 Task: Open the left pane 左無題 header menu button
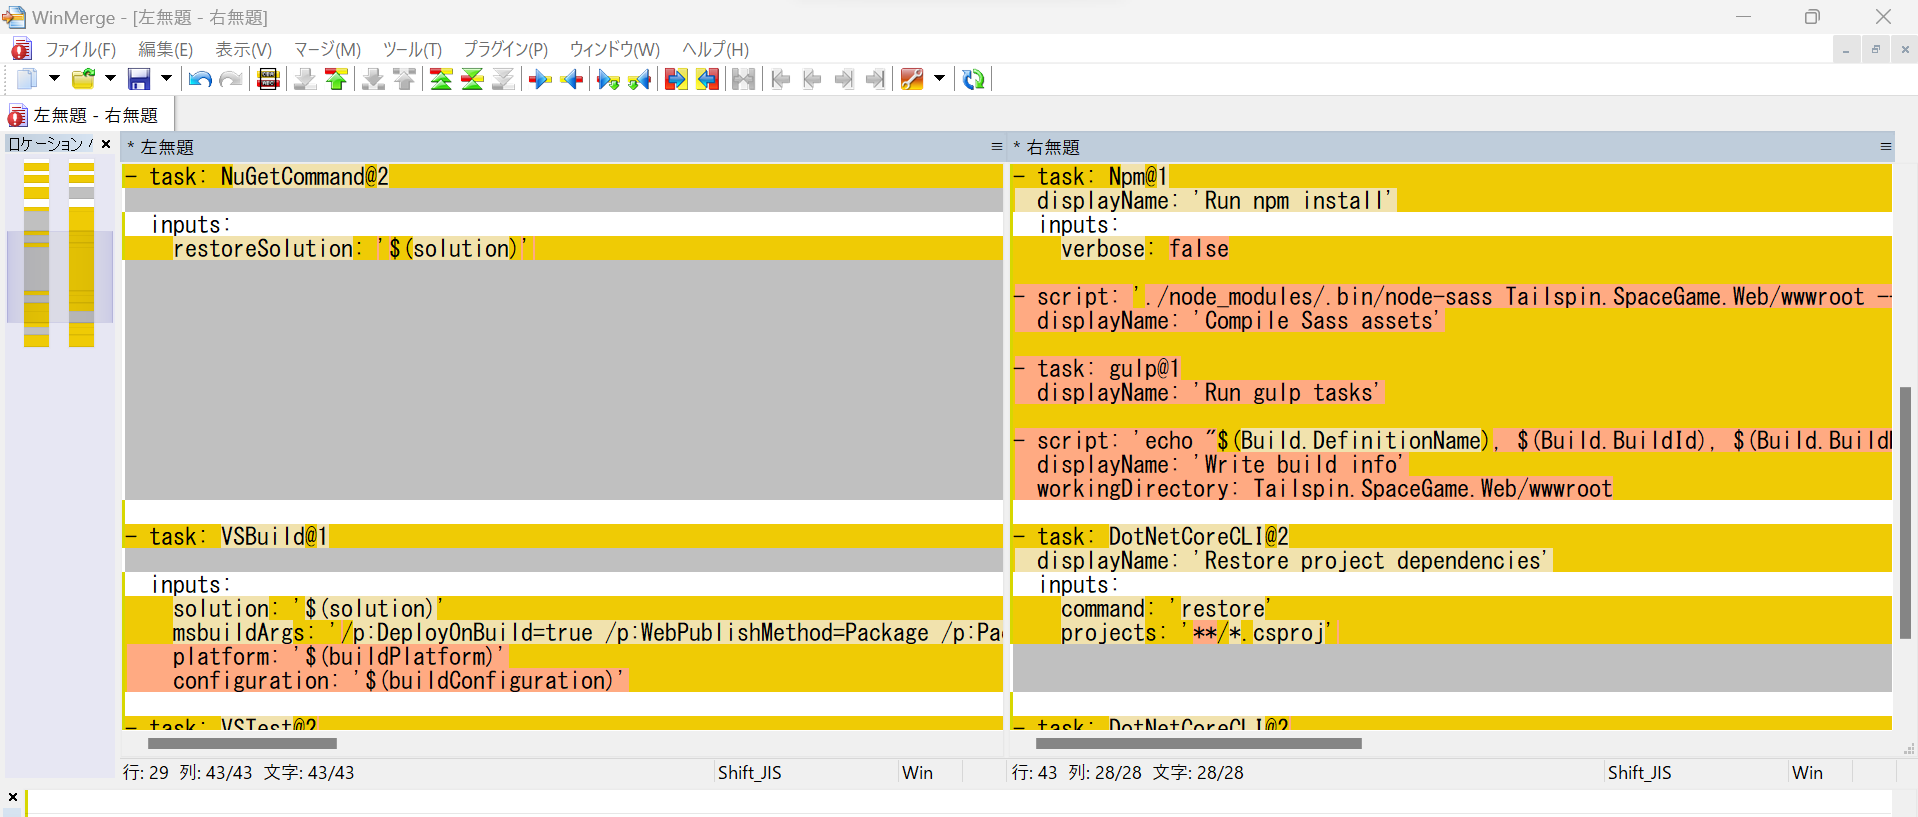click(996, 147)
